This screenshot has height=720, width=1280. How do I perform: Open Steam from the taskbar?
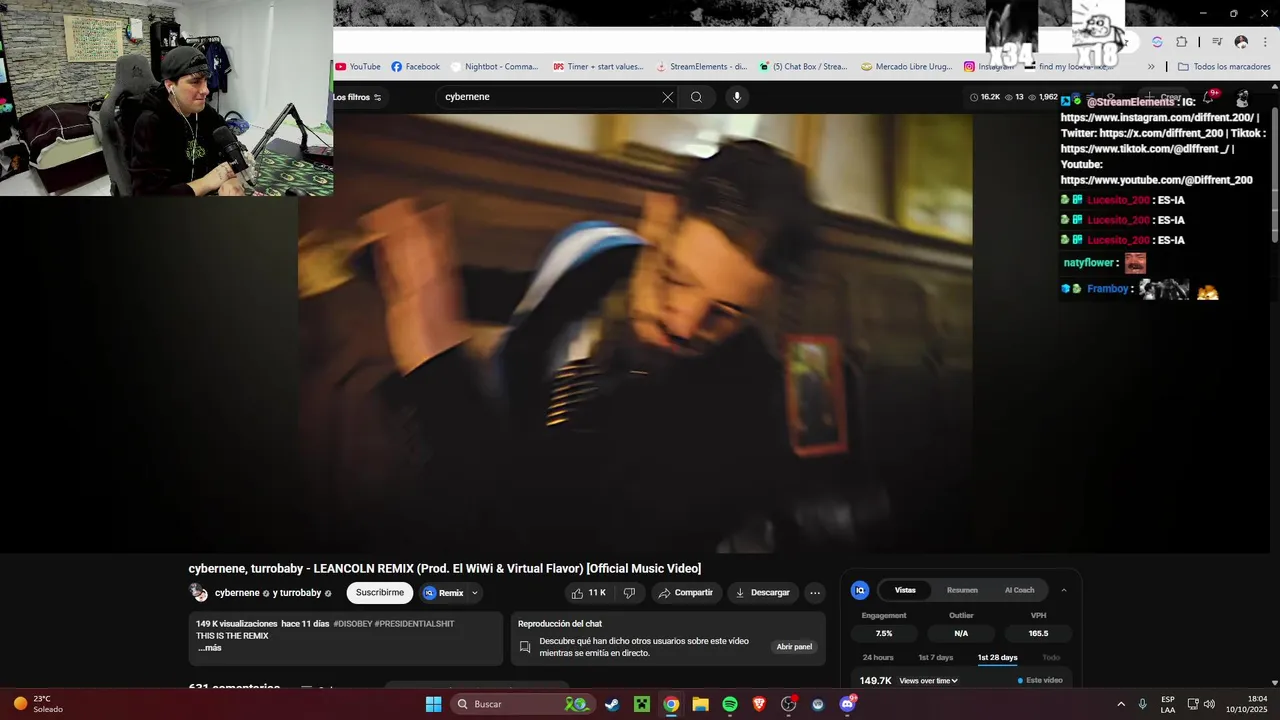[x=612, y=704]
